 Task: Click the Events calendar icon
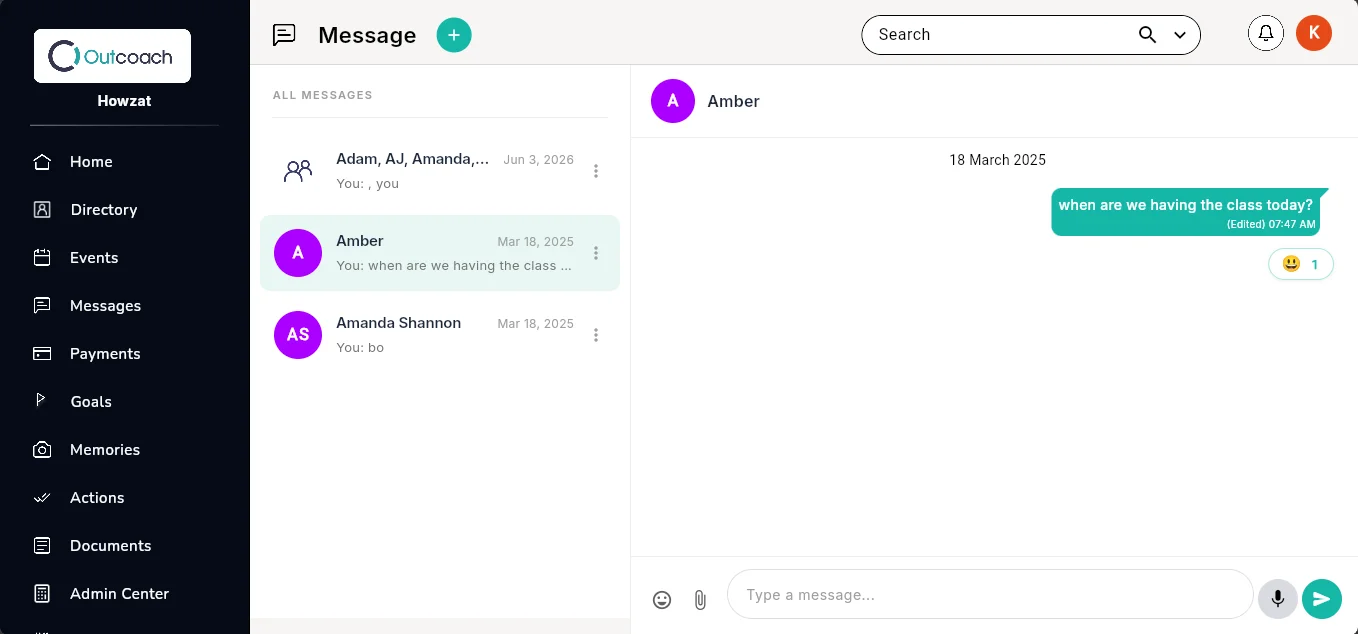tap(42, 258)
